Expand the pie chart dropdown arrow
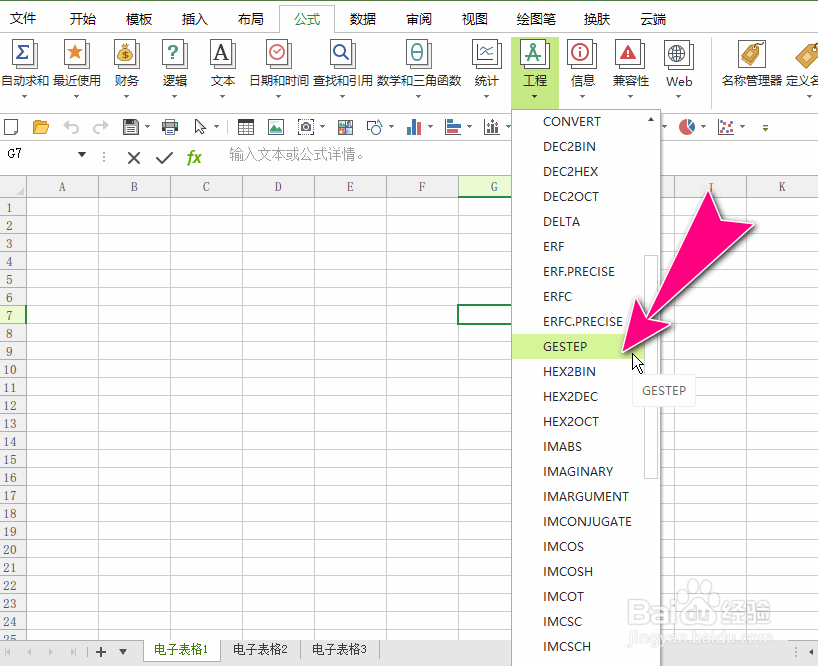The image size is (818, 666). pyautogui.click(x=703, y=127)
